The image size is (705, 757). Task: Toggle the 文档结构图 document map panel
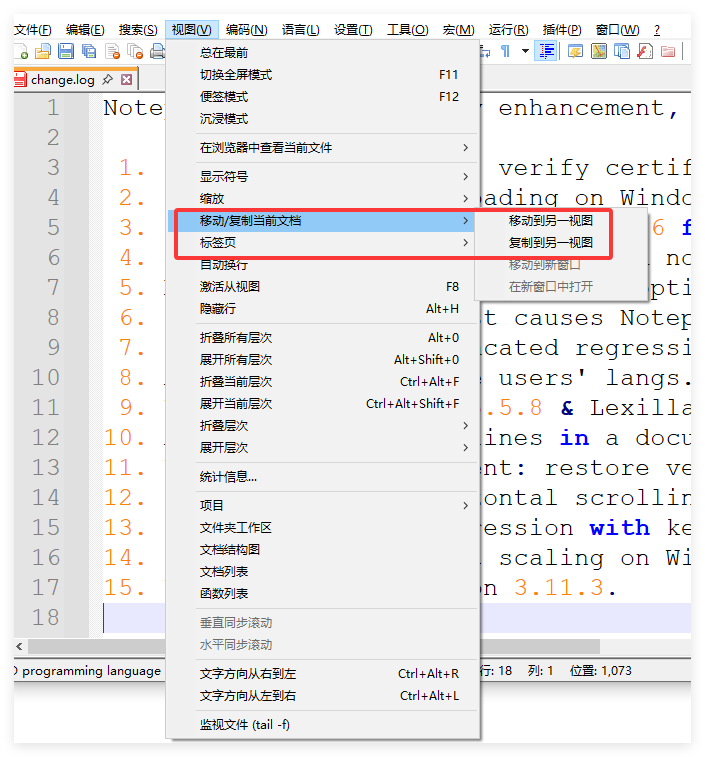pyautogui.click(x=323, y=549)
